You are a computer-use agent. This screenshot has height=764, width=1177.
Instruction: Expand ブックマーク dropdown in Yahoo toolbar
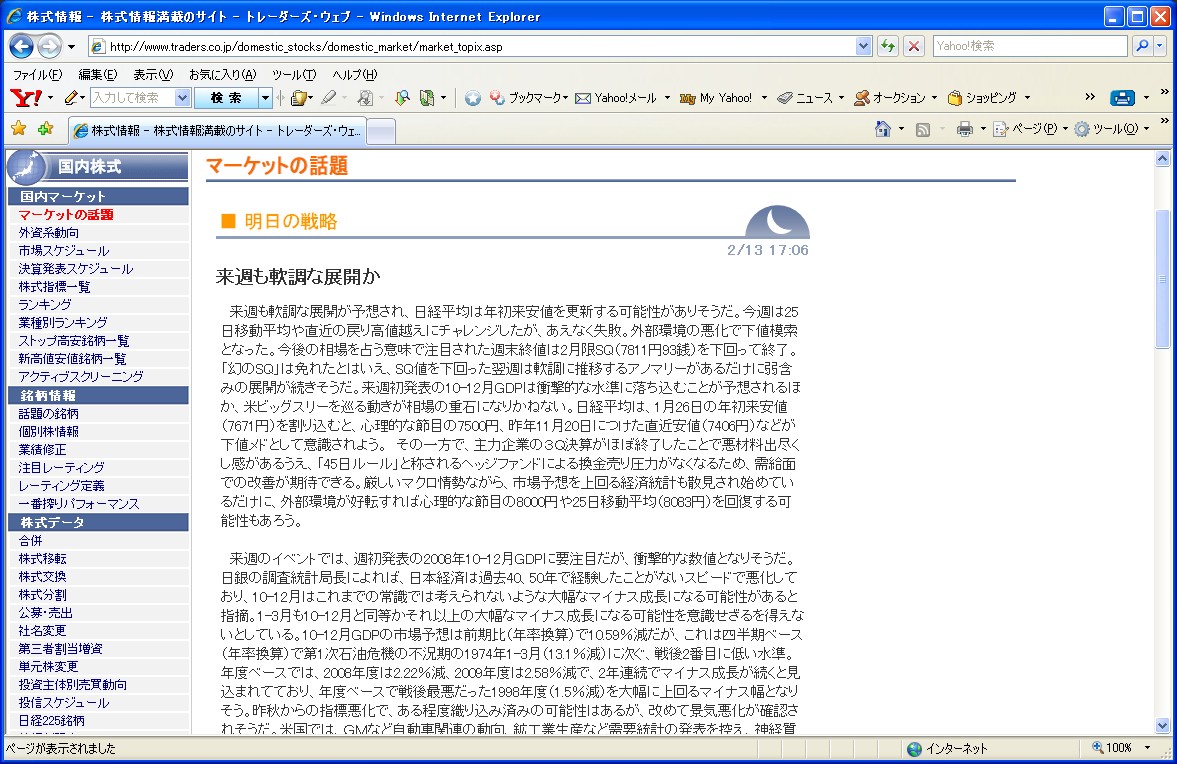(x=565, y=98)
